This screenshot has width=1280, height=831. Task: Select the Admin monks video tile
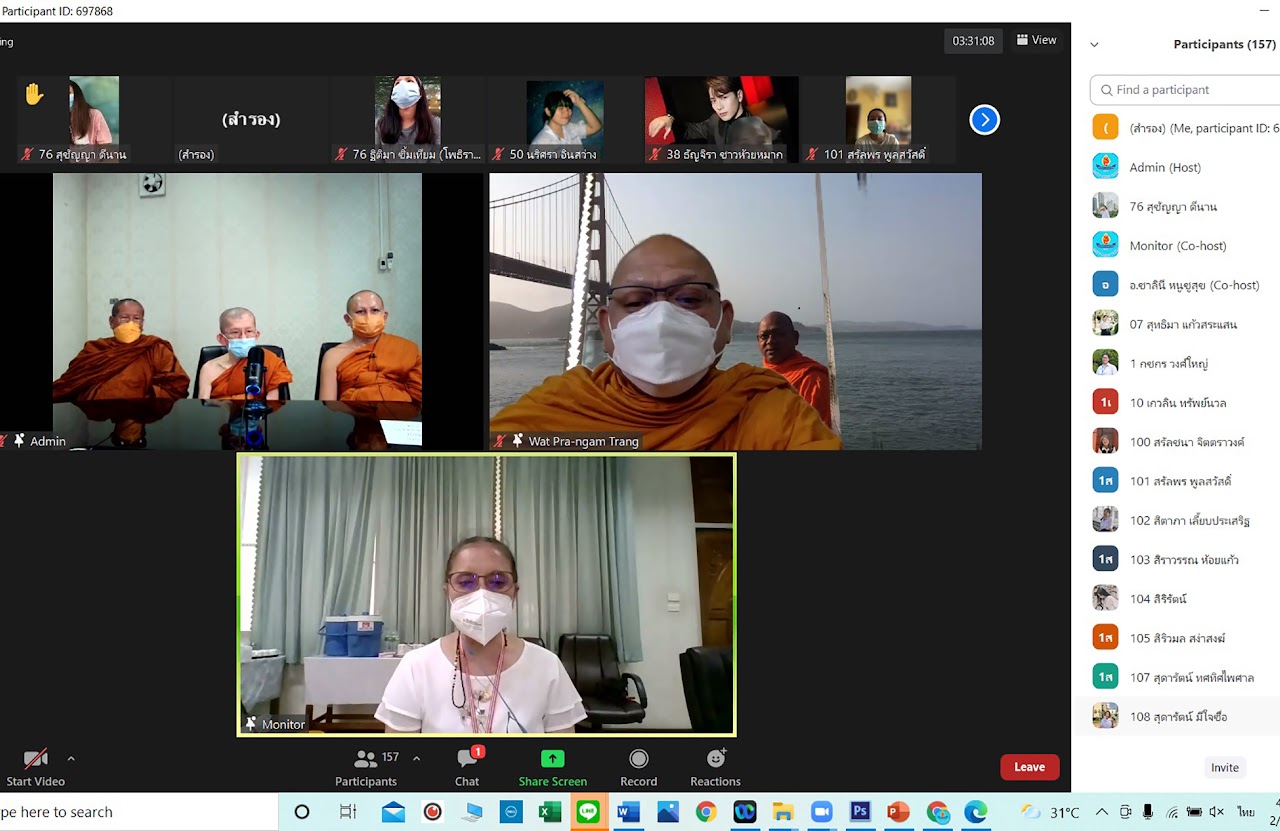click(x=237, y=311)
